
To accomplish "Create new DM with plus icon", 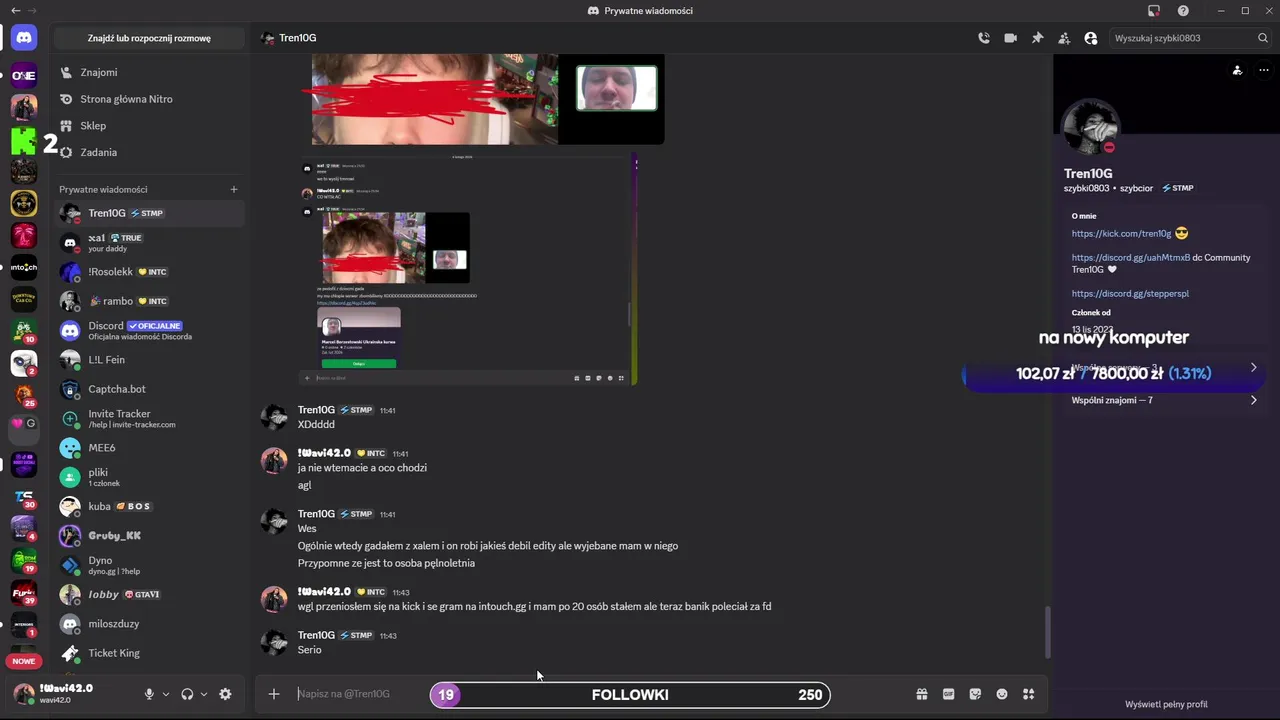I will coord(234,189).
